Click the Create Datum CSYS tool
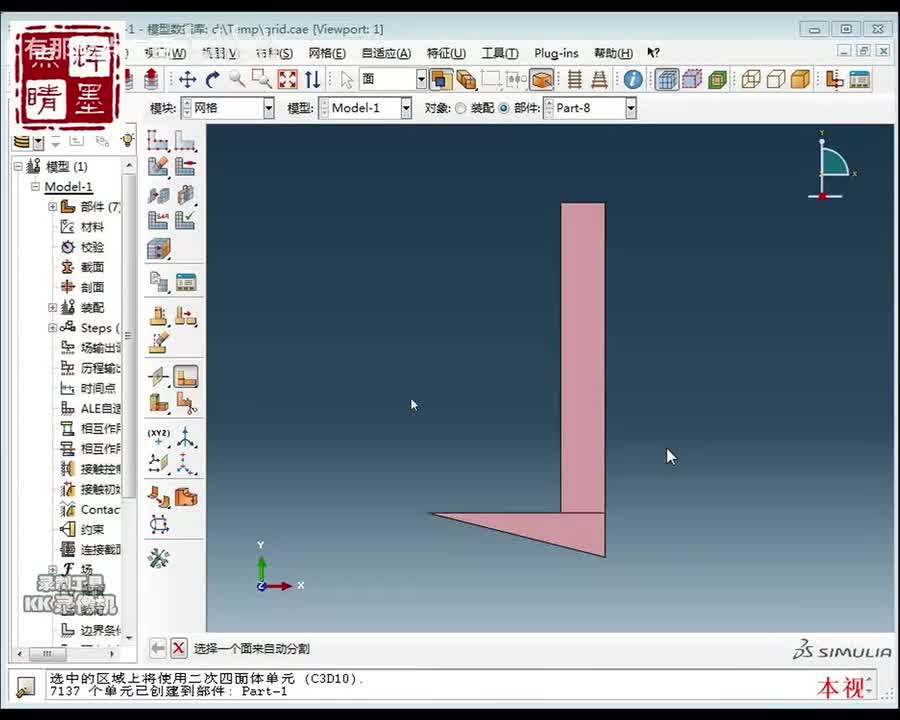Screen dimensions: 900x720 185,464
